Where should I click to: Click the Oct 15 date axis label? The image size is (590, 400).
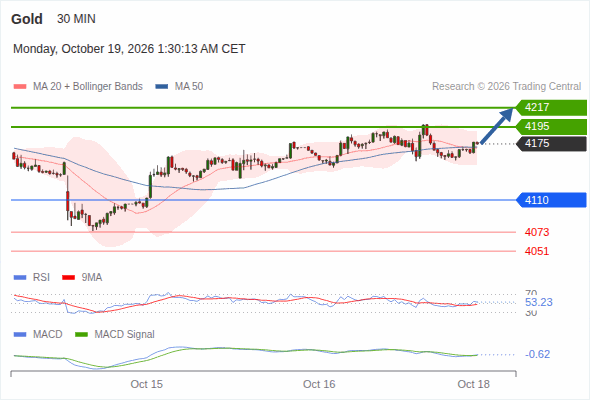point(146,384)
